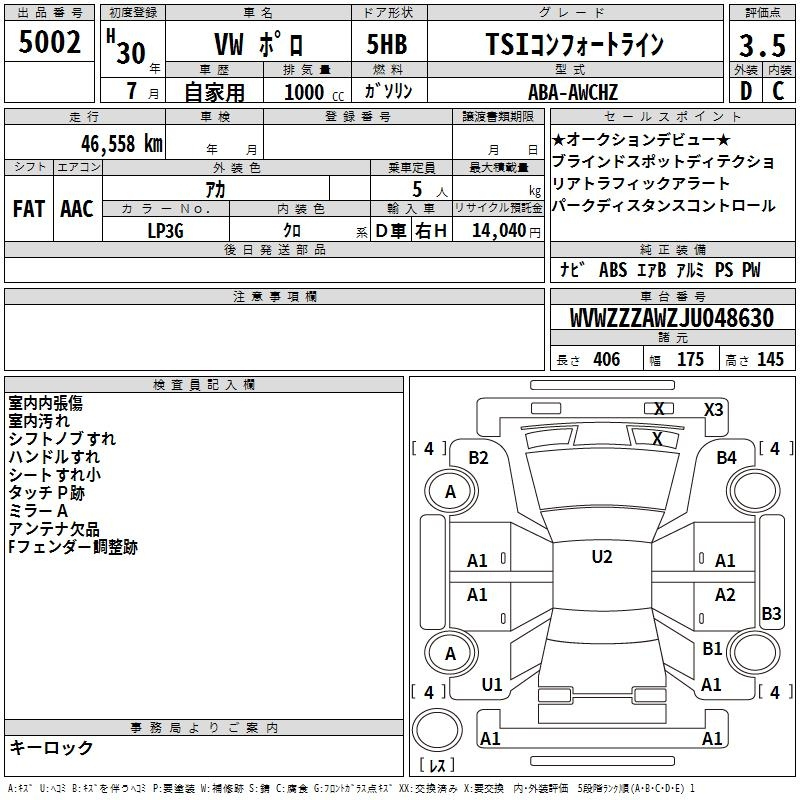Click equipment item ABS
Screen dimensions: 800x800
tap(613, 270)
